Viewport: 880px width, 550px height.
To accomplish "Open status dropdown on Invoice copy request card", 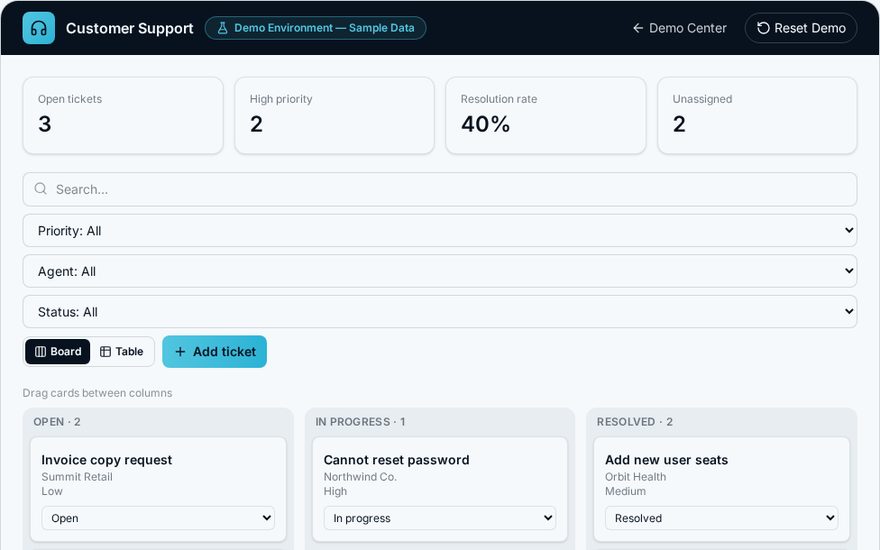I will (x=158, y=518).
